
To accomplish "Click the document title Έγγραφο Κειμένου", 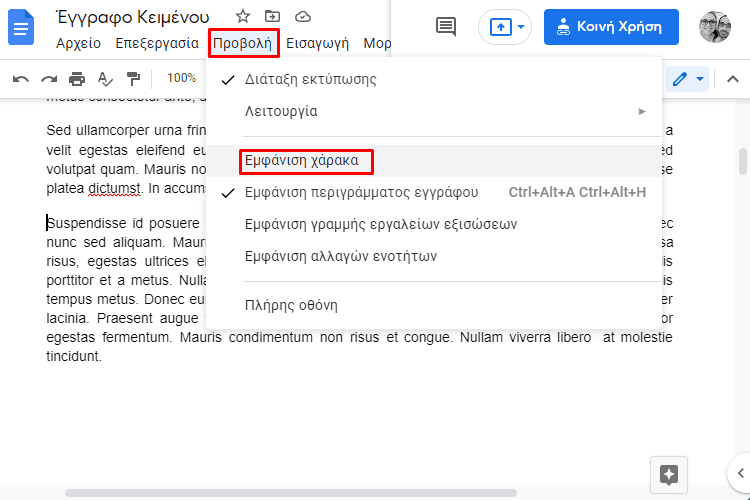I will (x=133, y=17).
